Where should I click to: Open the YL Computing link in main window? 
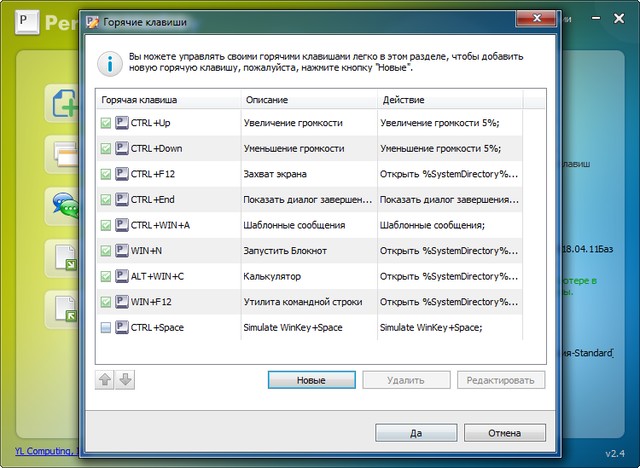45,451
